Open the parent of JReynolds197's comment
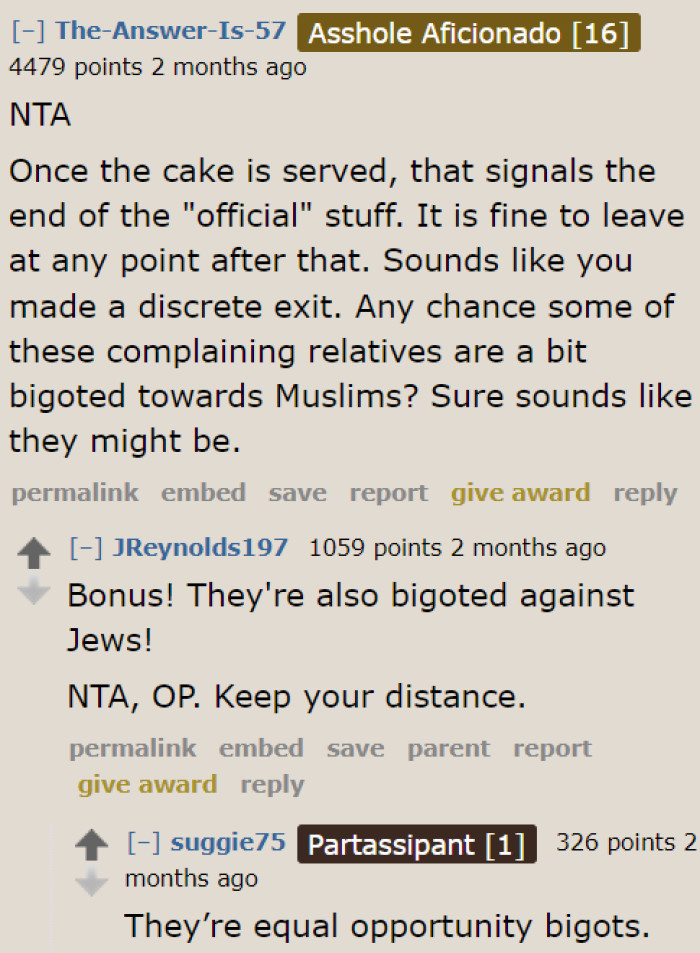Viewport: 700px width, 953px height. 448,748
